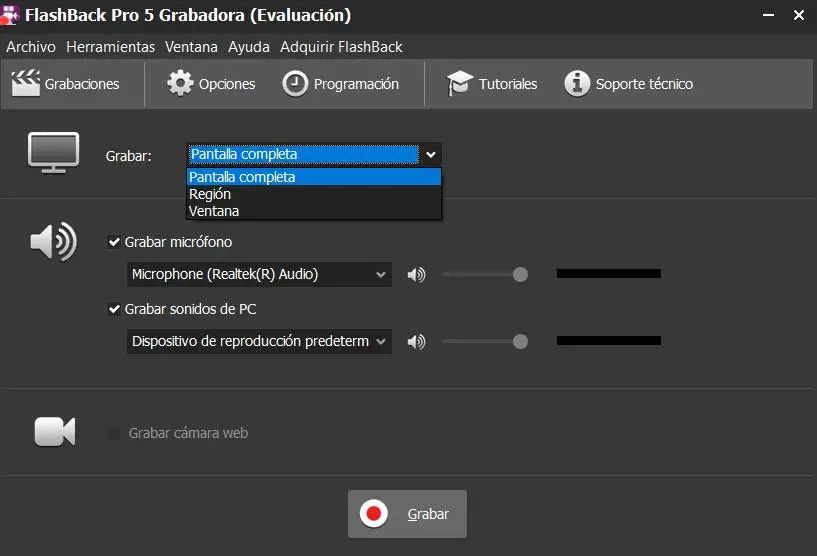Open the Adquirir FlashBack menu
Viewport: 817px width, 556px height.
tap(341, 47)
